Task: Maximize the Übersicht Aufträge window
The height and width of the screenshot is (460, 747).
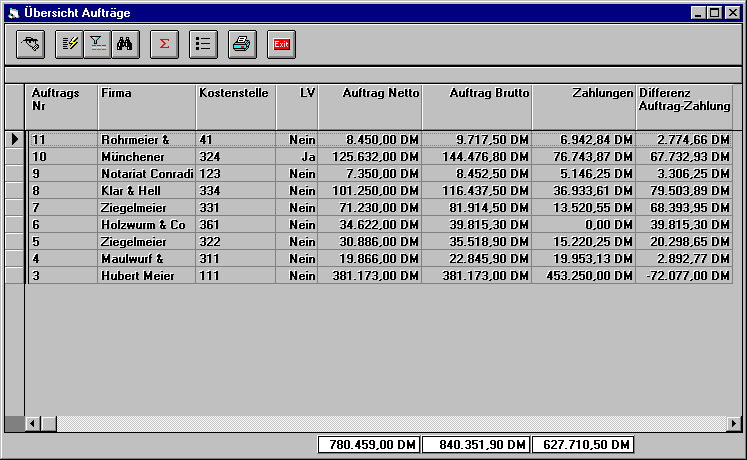Action: (x=715, y=13)
